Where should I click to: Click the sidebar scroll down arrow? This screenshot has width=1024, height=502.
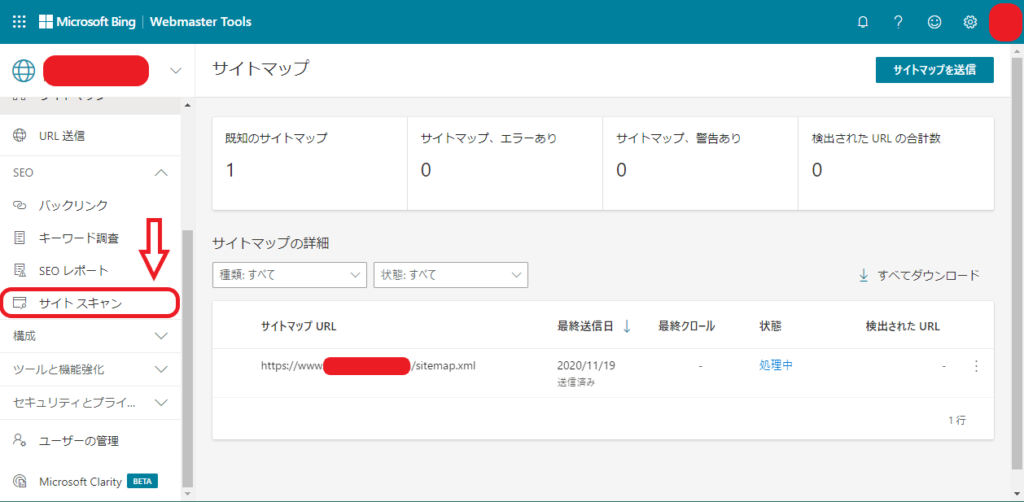point(188,492)
